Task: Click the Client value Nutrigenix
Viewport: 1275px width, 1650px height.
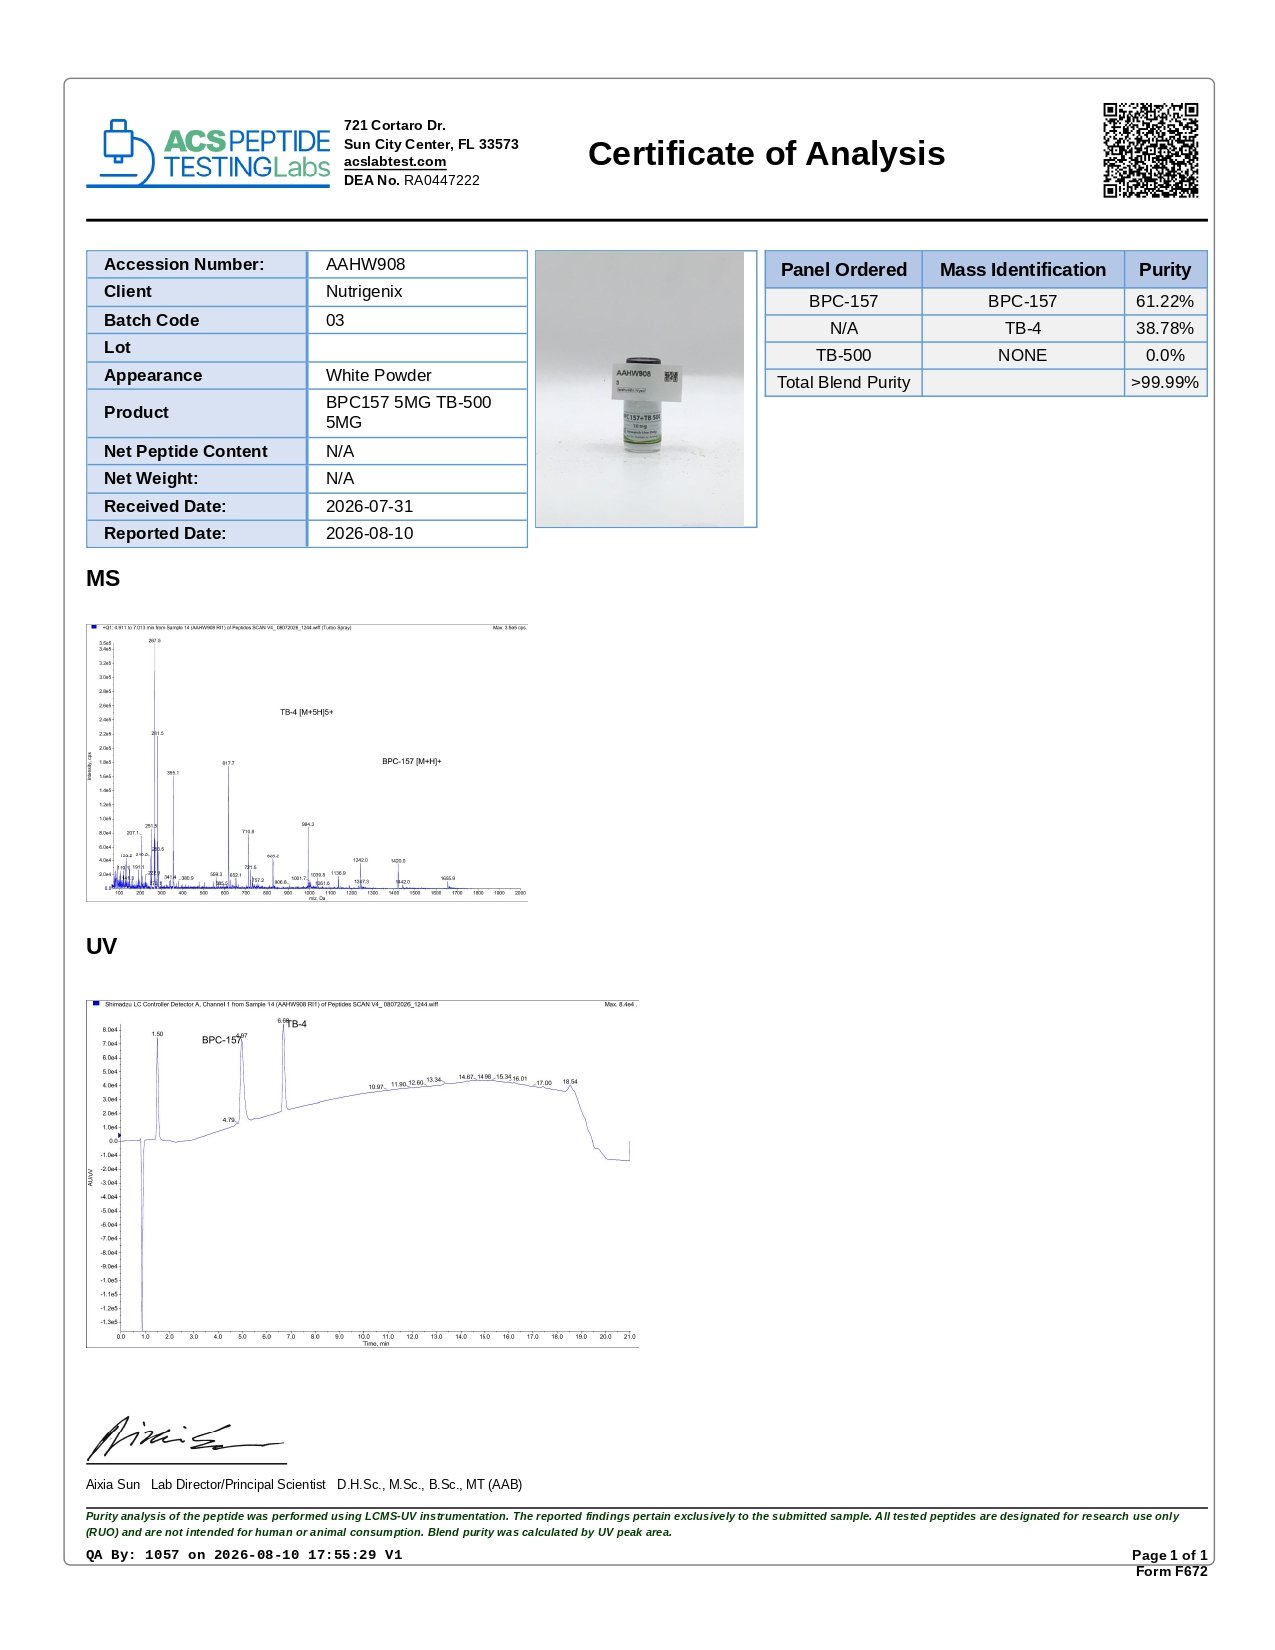Action: [x=364, y=291]
